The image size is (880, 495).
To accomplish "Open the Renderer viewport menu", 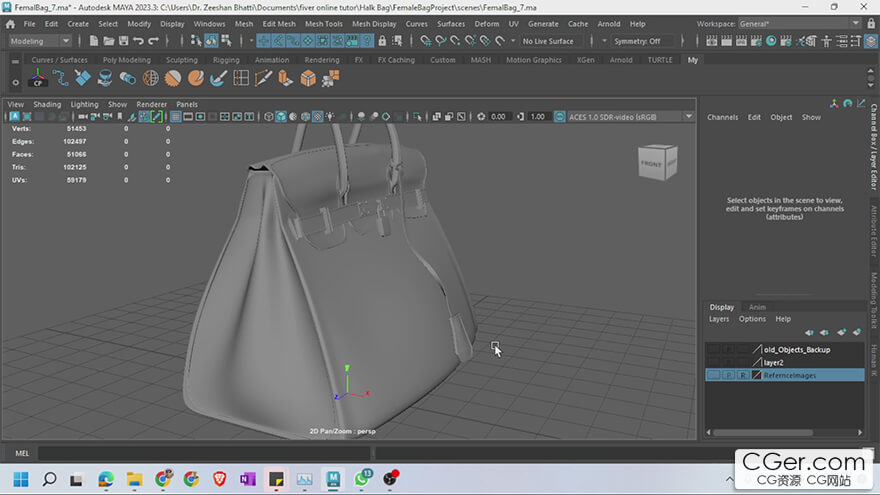I will (152, 104).
